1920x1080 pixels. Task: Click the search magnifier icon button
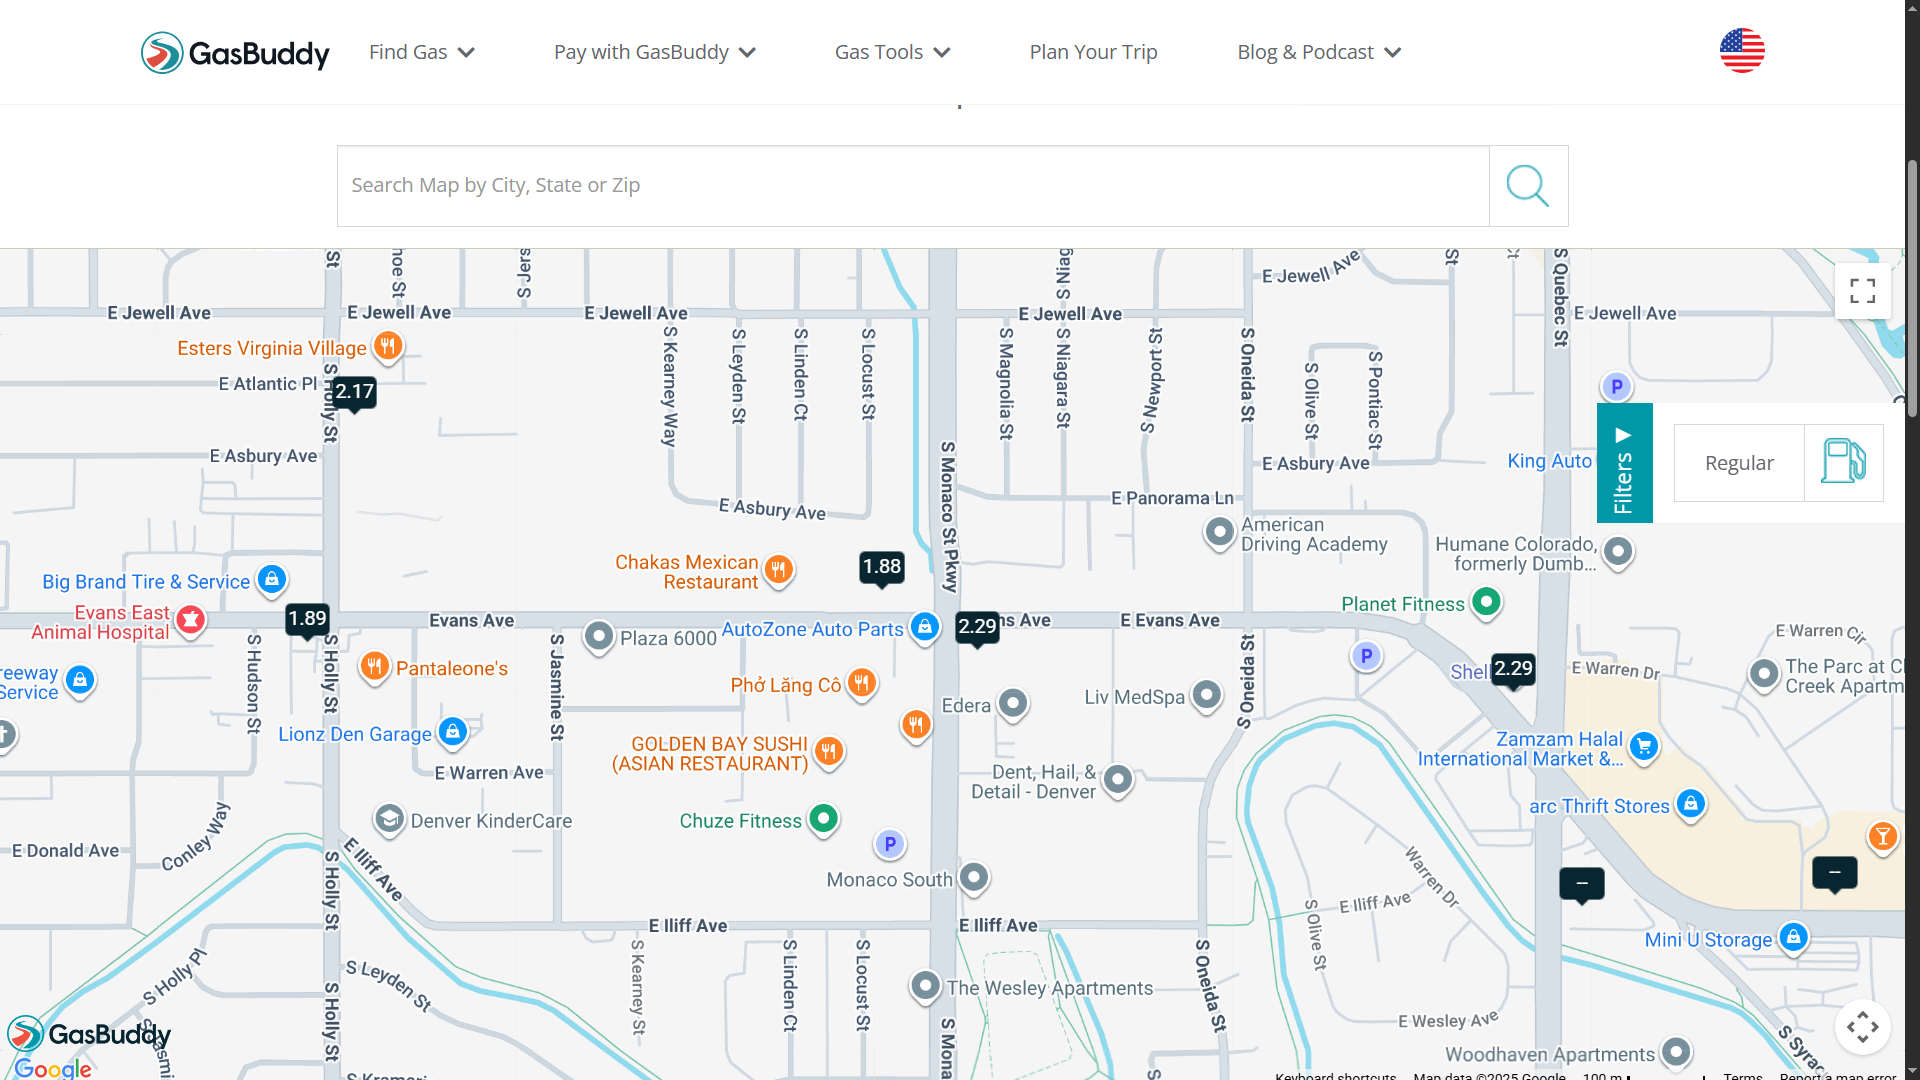[1527, 186]
